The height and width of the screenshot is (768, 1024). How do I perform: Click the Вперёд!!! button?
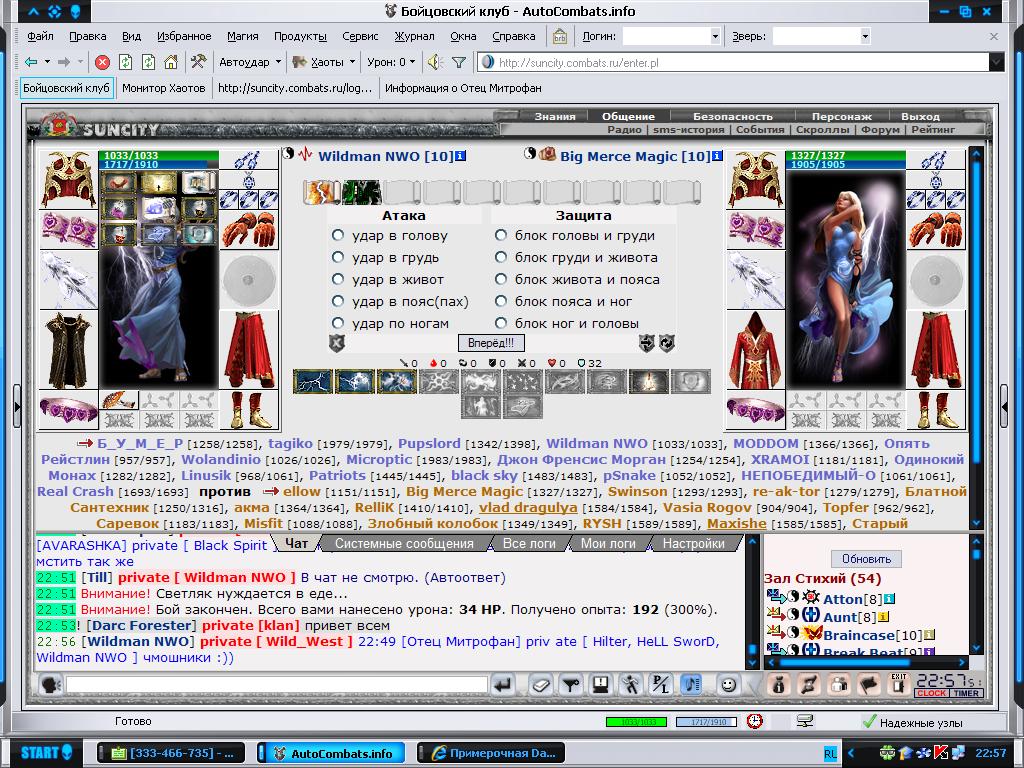coord(491,343)
